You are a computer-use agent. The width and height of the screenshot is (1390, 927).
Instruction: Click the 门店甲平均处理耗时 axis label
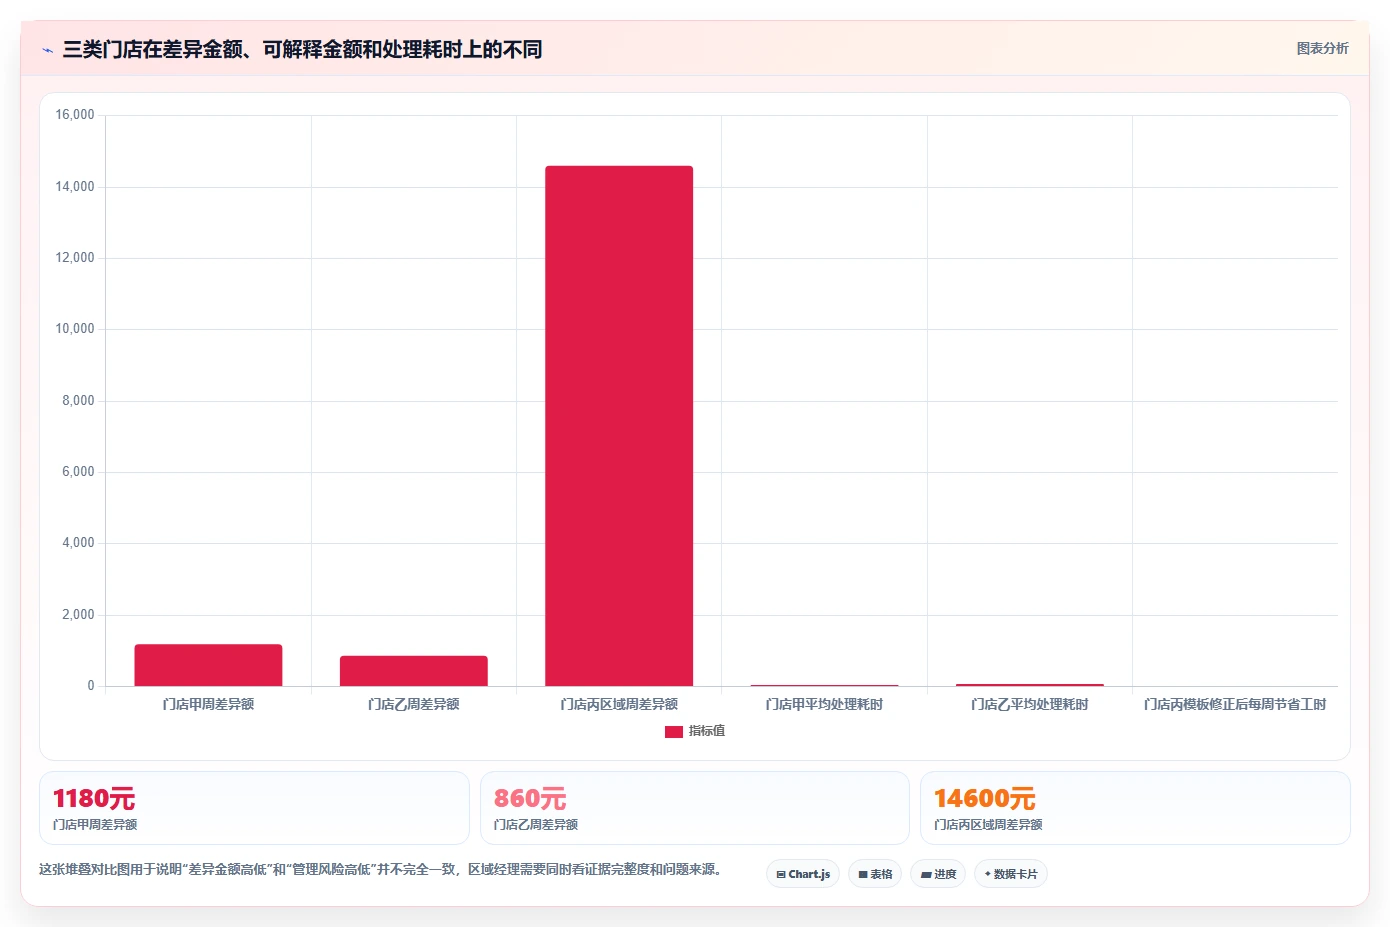(x=825, y=704)
